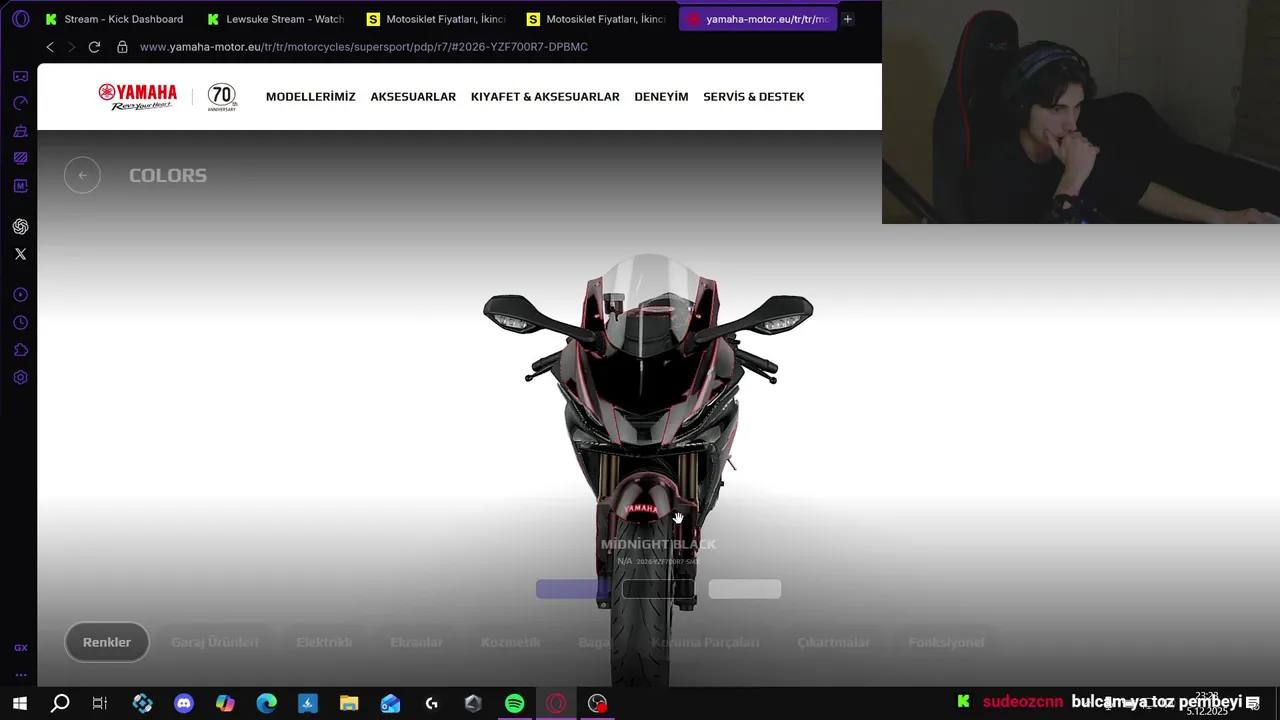1280x720 pixels.
Task: Open KIYAFET & AKSESUARLAR menu
Action: (545, 97)
